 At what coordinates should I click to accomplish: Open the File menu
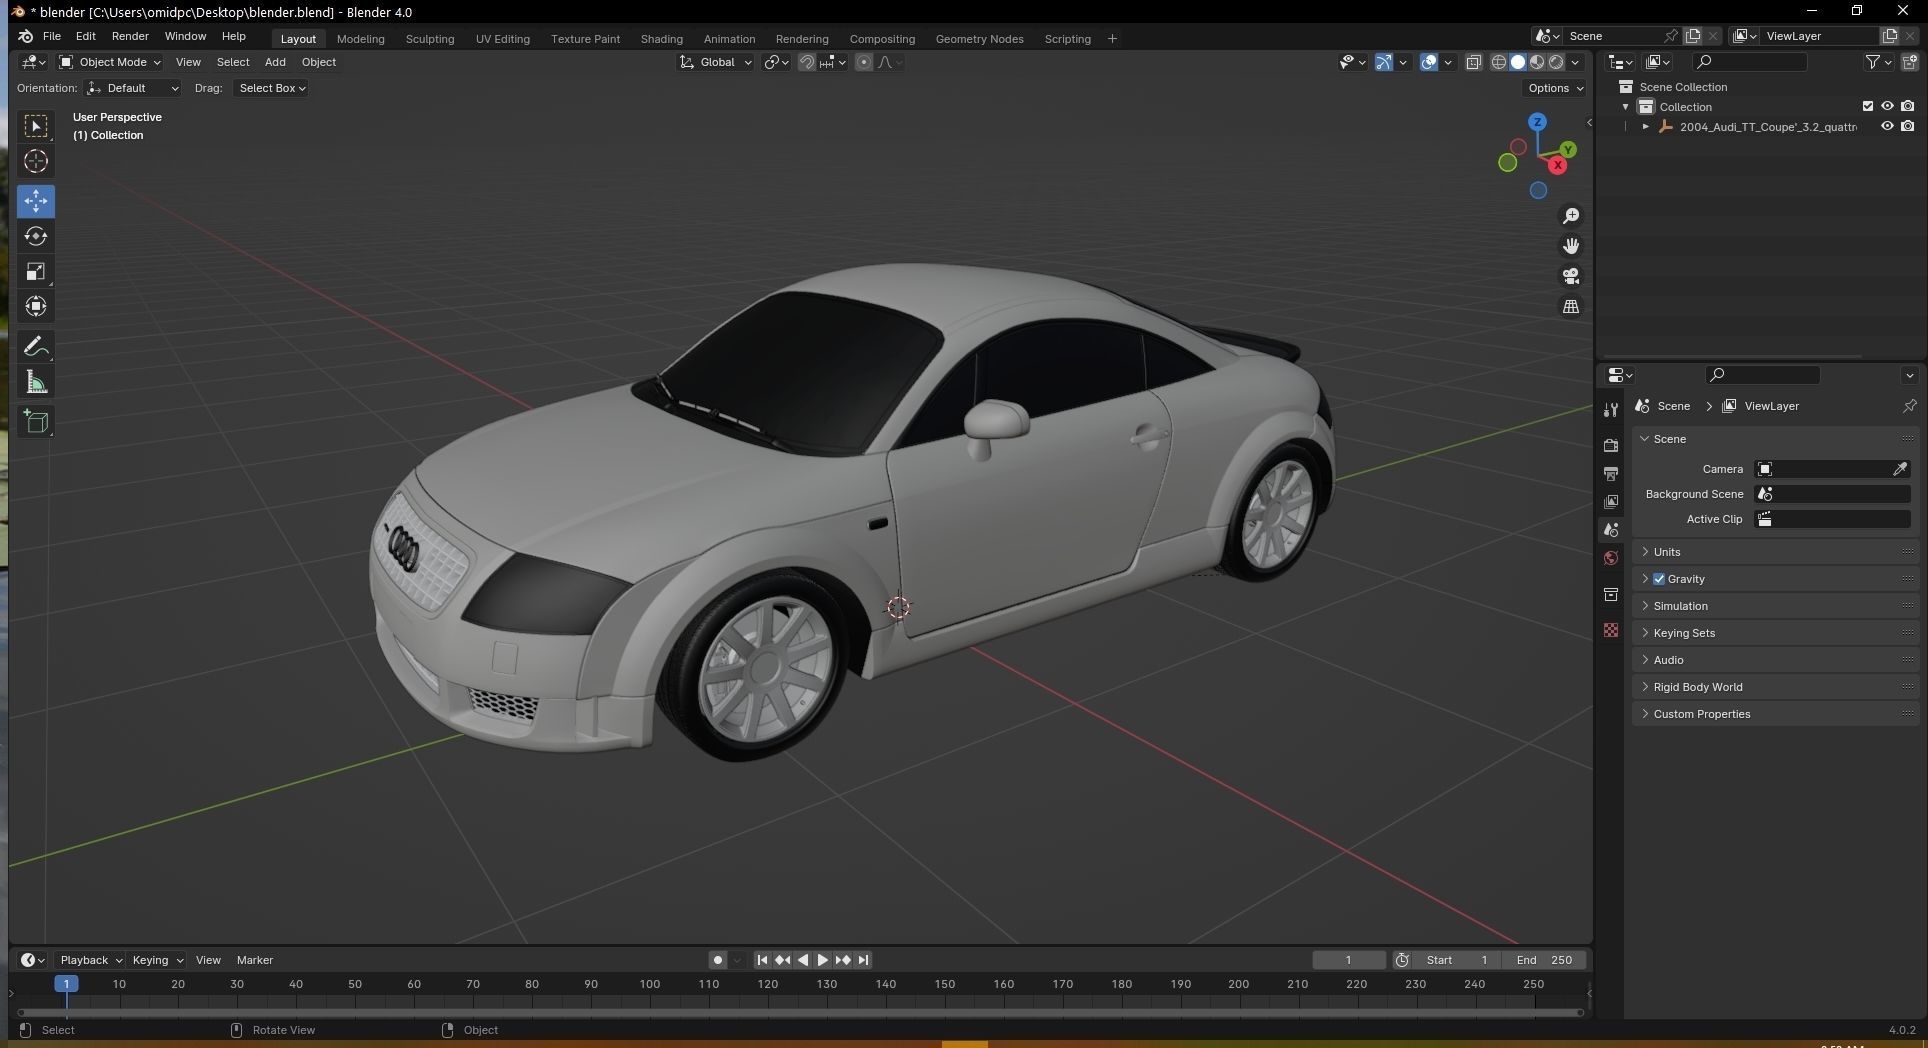(52, 36)
